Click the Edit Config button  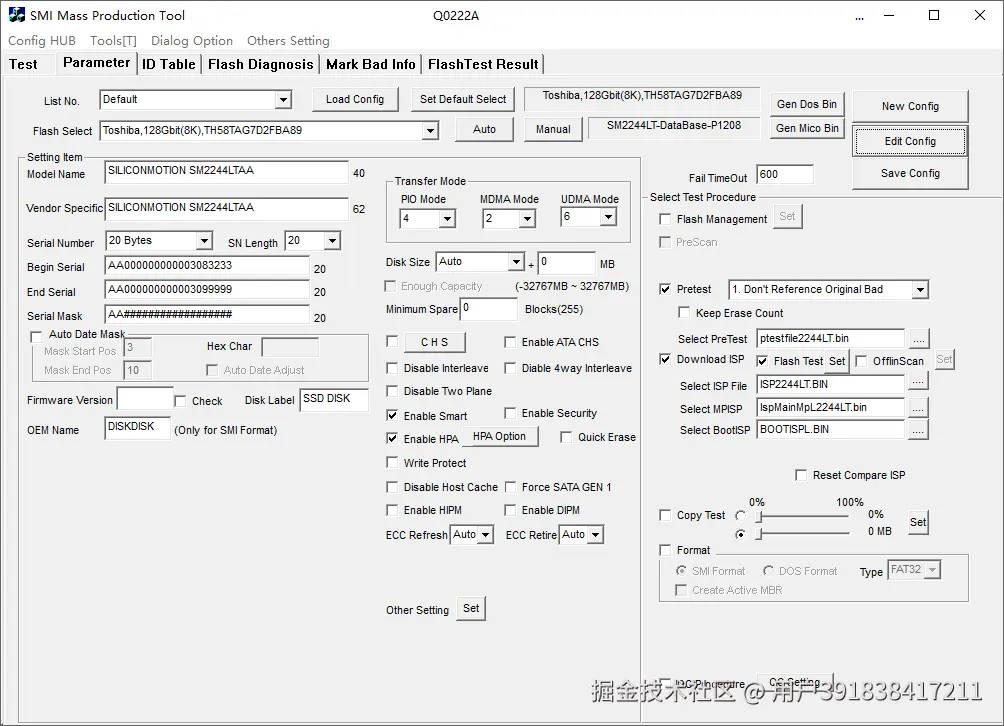(910, 141)
